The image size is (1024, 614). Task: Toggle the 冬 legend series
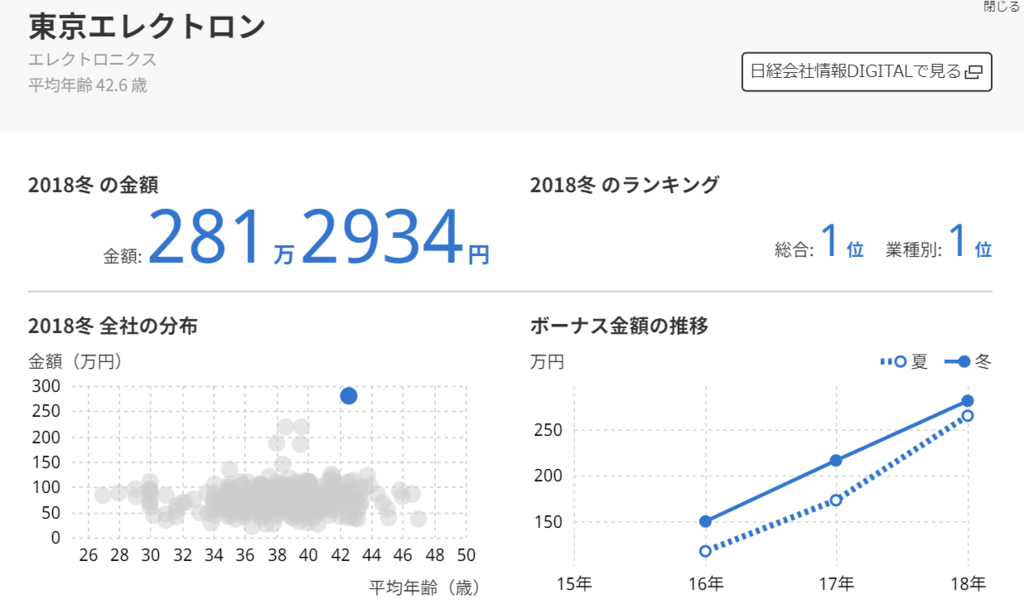(968, 361)
